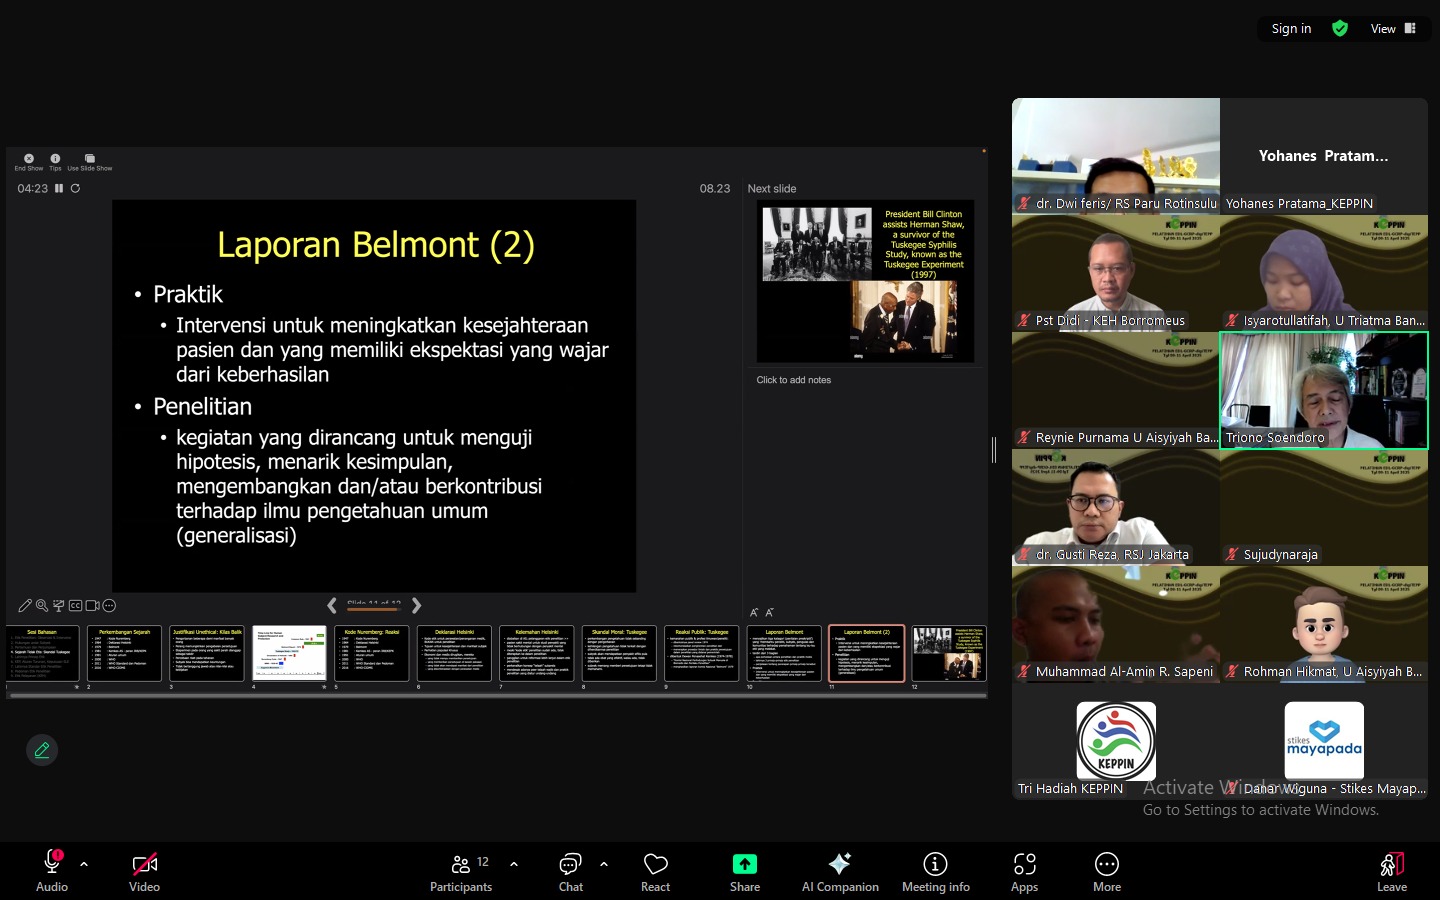This screenshot has height=900, width=1440.
Task: Open the Chat panel
Action: tap(571, 870)
